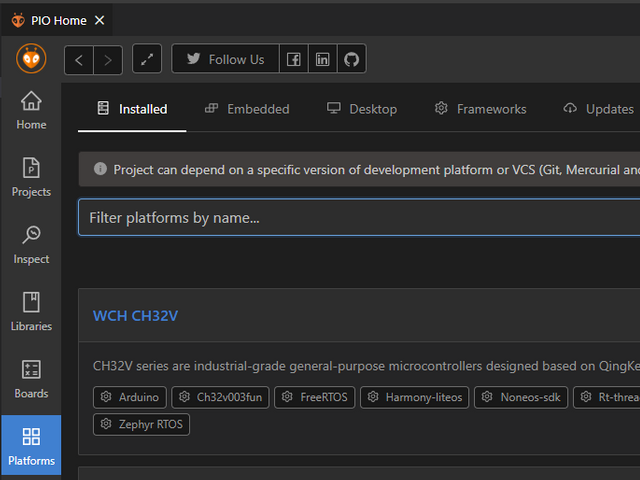The height and width of the screenshot is (480, 640).
Task: Switch to the Updates tab
Action: coord(599,109)
